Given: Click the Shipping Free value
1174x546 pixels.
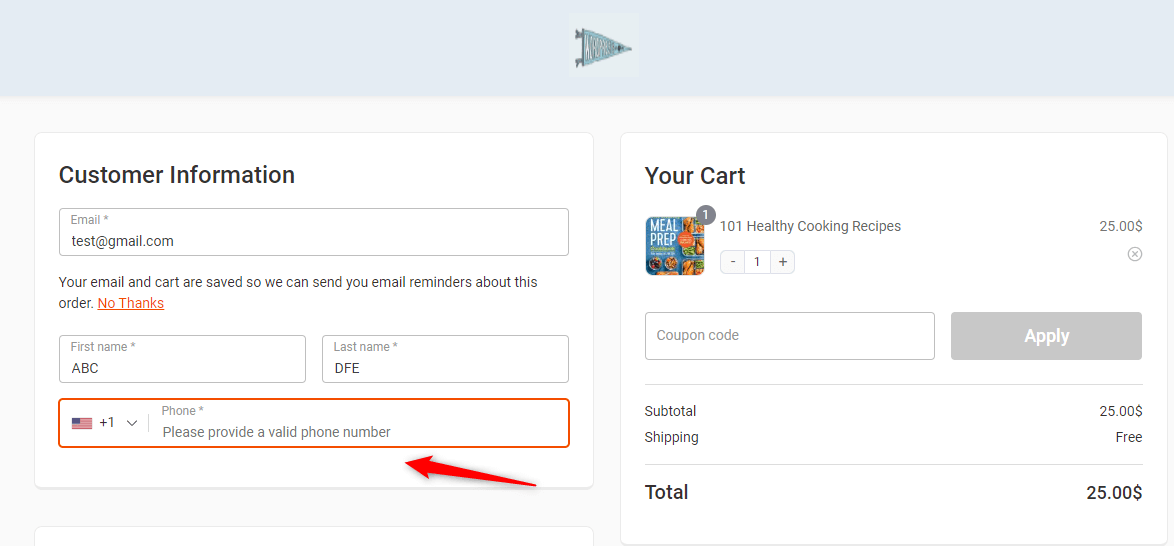Looking at the screenshot, I should click(x=1129, y=437).
